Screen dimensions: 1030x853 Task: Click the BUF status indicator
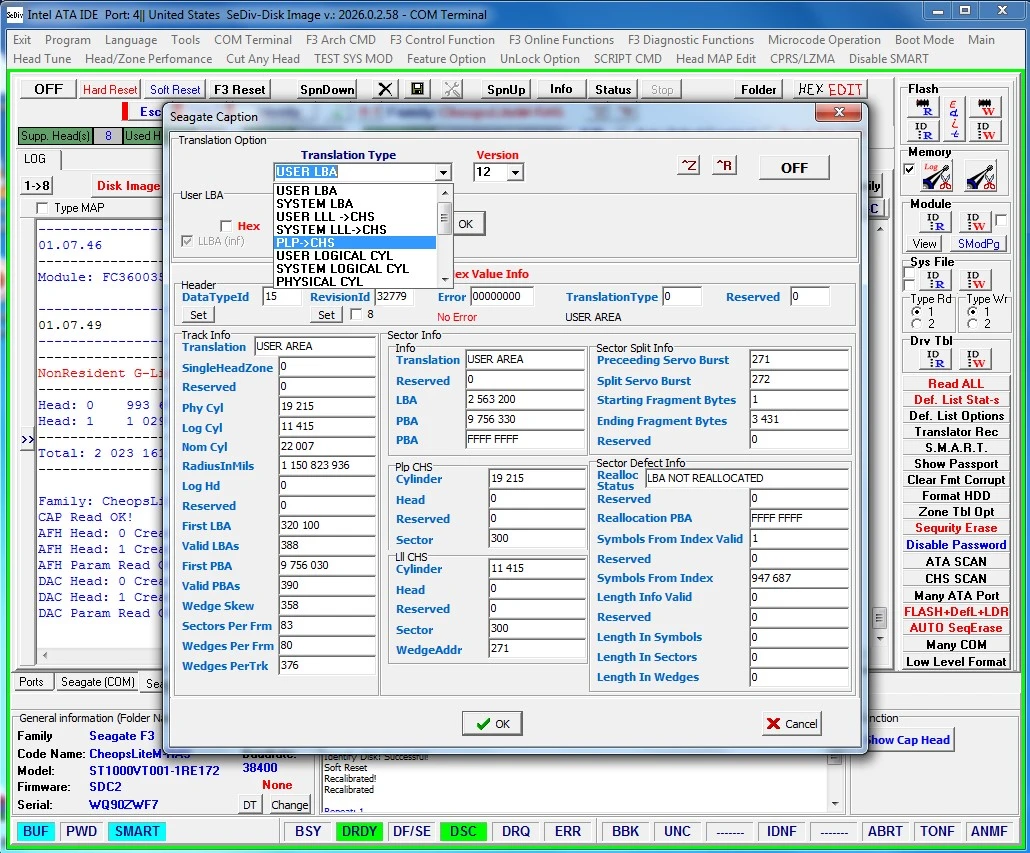coord(35,831)
